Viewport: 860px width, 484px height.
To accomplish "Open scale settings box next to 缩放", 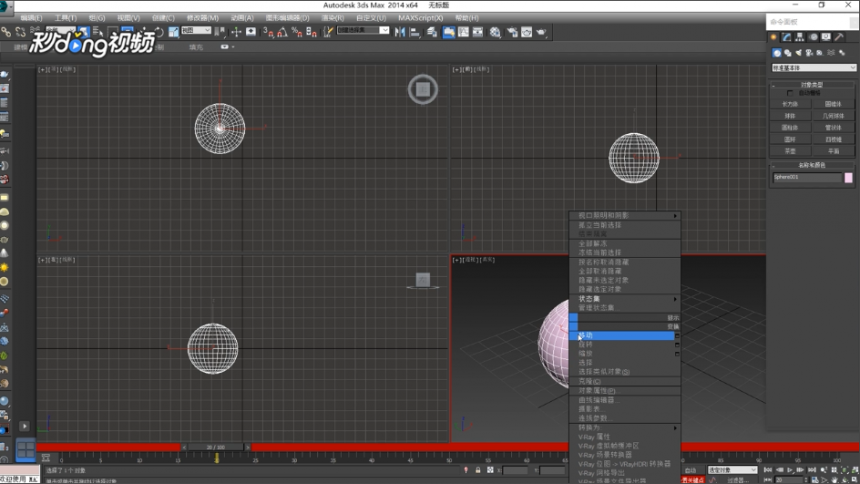I will click(677, 354).
